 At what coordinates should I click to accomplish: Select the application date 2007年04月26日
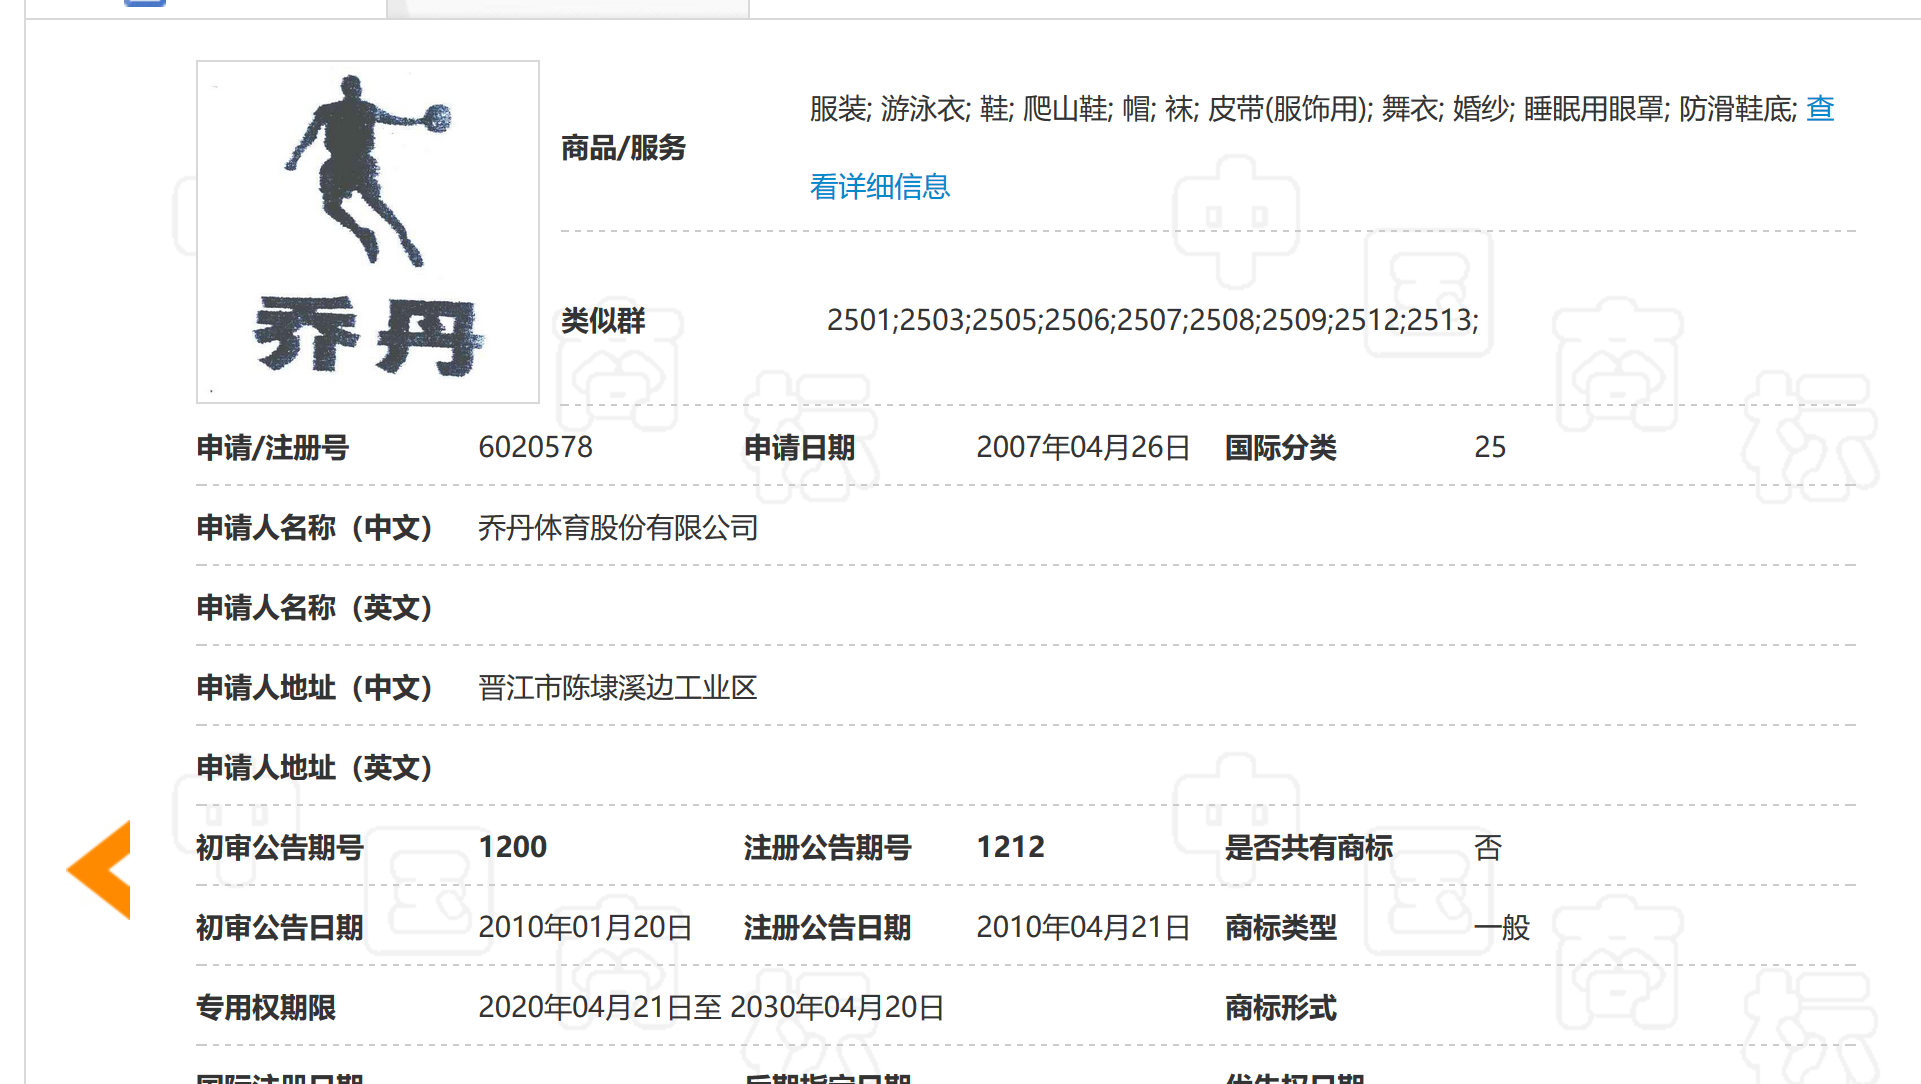click(1083, 447)
